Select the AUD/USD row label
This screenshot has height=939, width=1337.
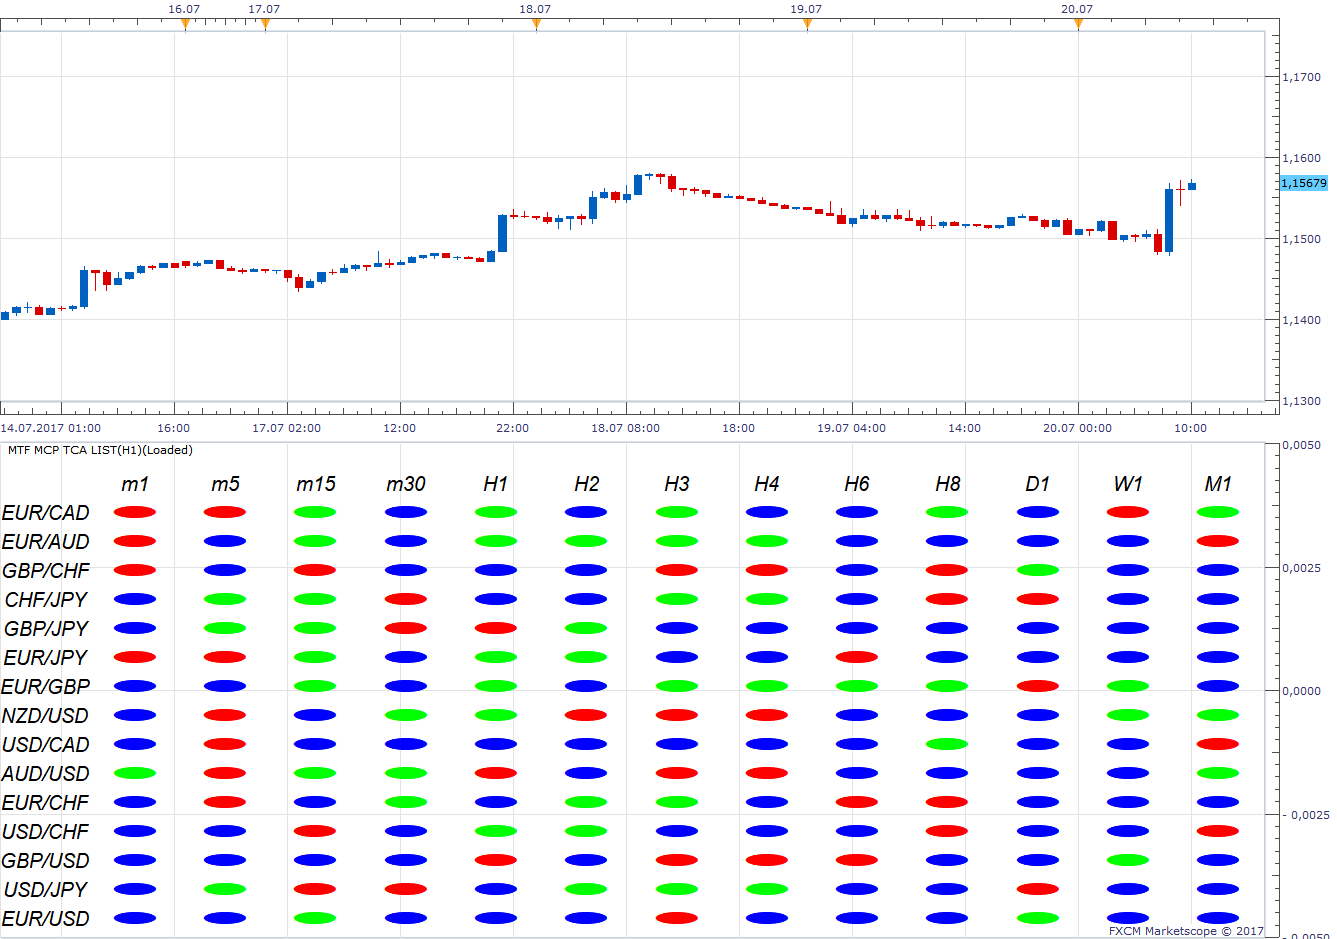[x=46, y=774]
